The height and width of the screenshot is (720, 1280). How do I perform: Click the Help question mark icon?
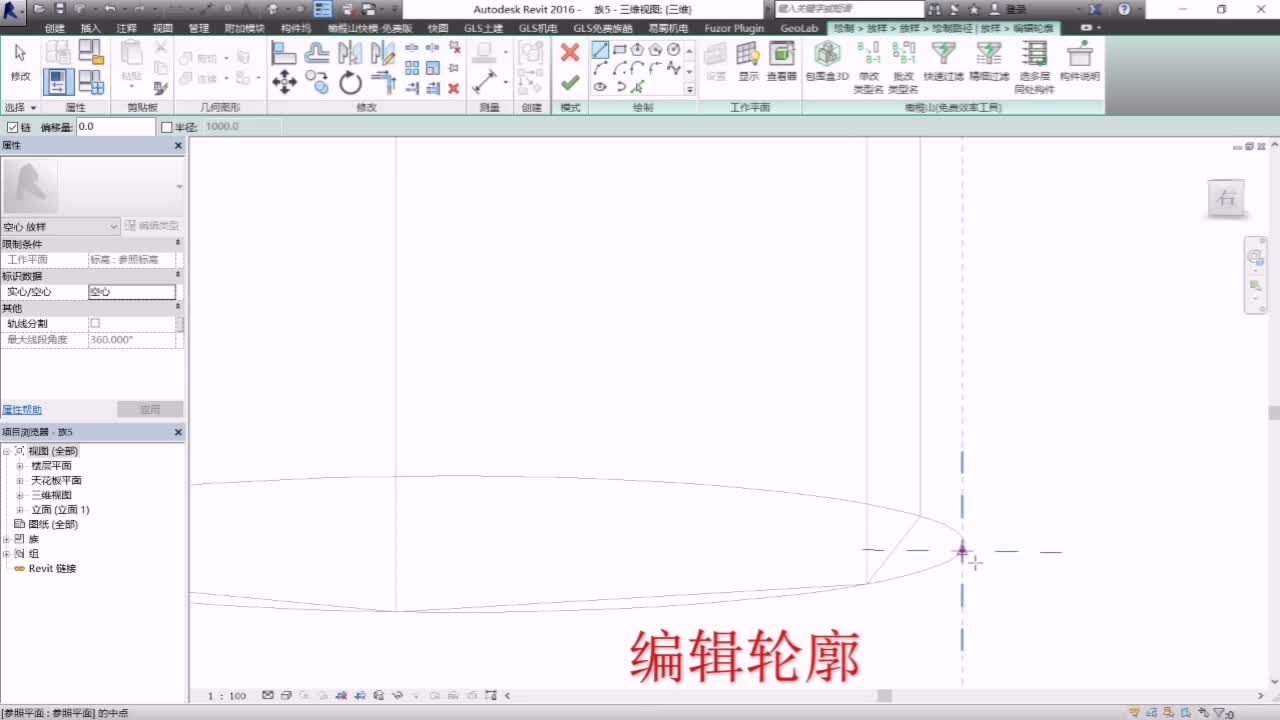[x=1124, y=9]
